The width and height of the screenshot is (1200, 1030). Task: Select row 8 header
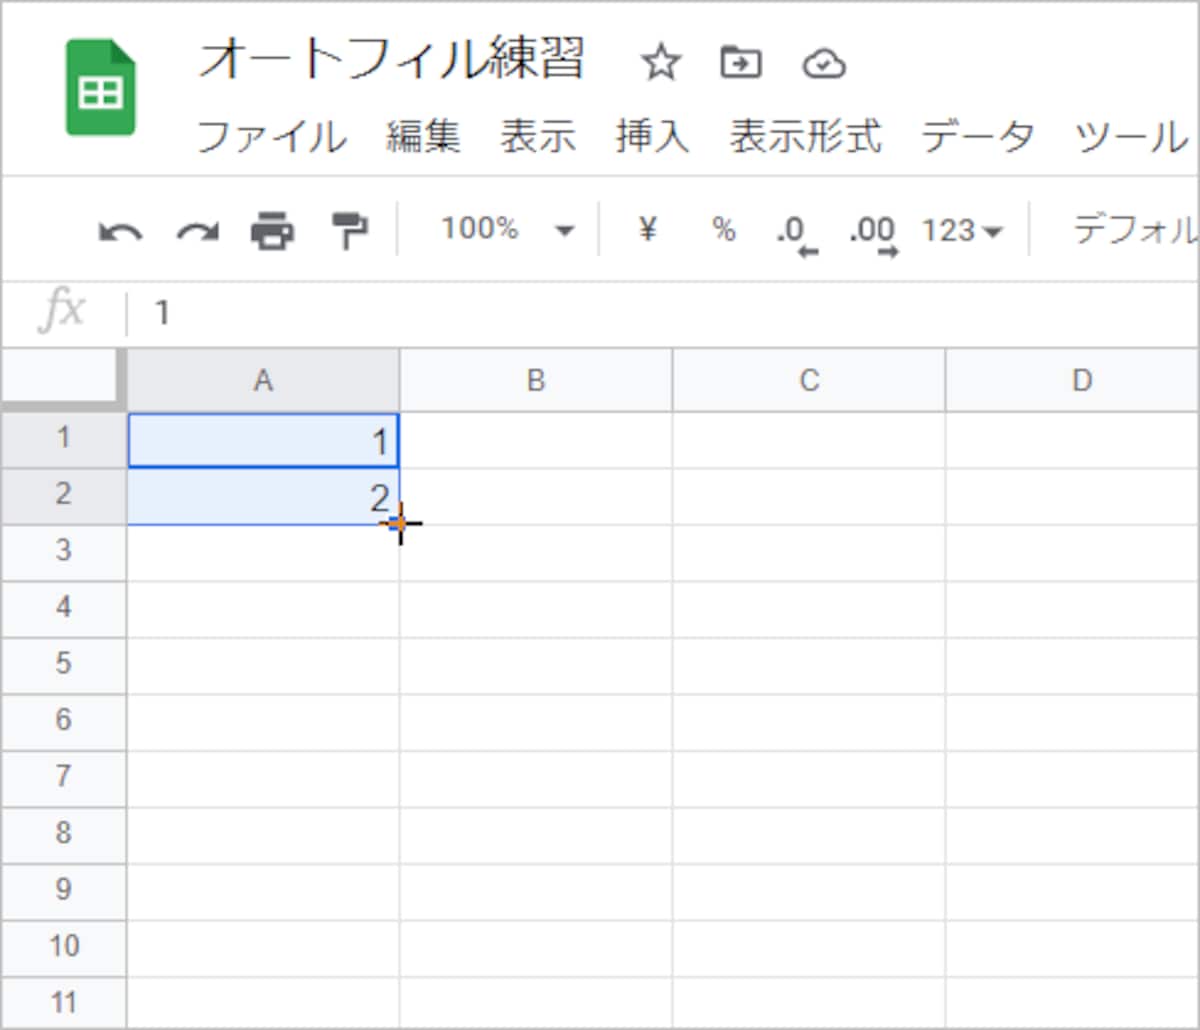click(64, 834)
